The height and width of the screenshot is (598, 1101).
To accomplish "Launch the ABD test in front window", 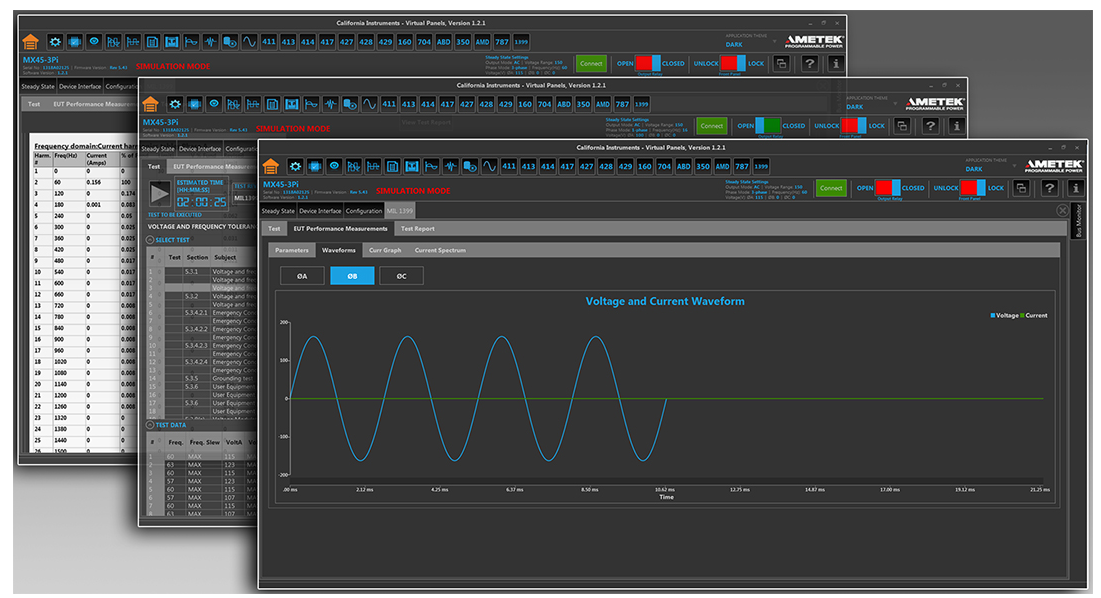I will (683, 166).
